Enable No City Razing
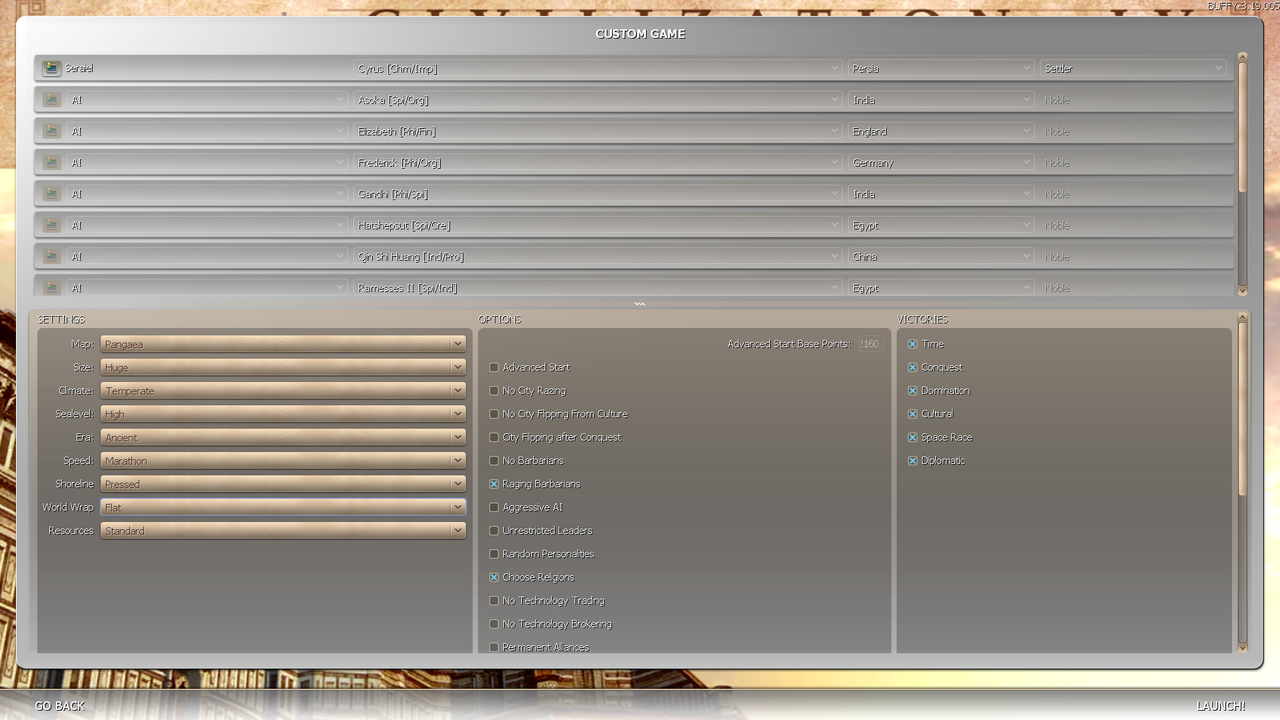 [494, 390]
